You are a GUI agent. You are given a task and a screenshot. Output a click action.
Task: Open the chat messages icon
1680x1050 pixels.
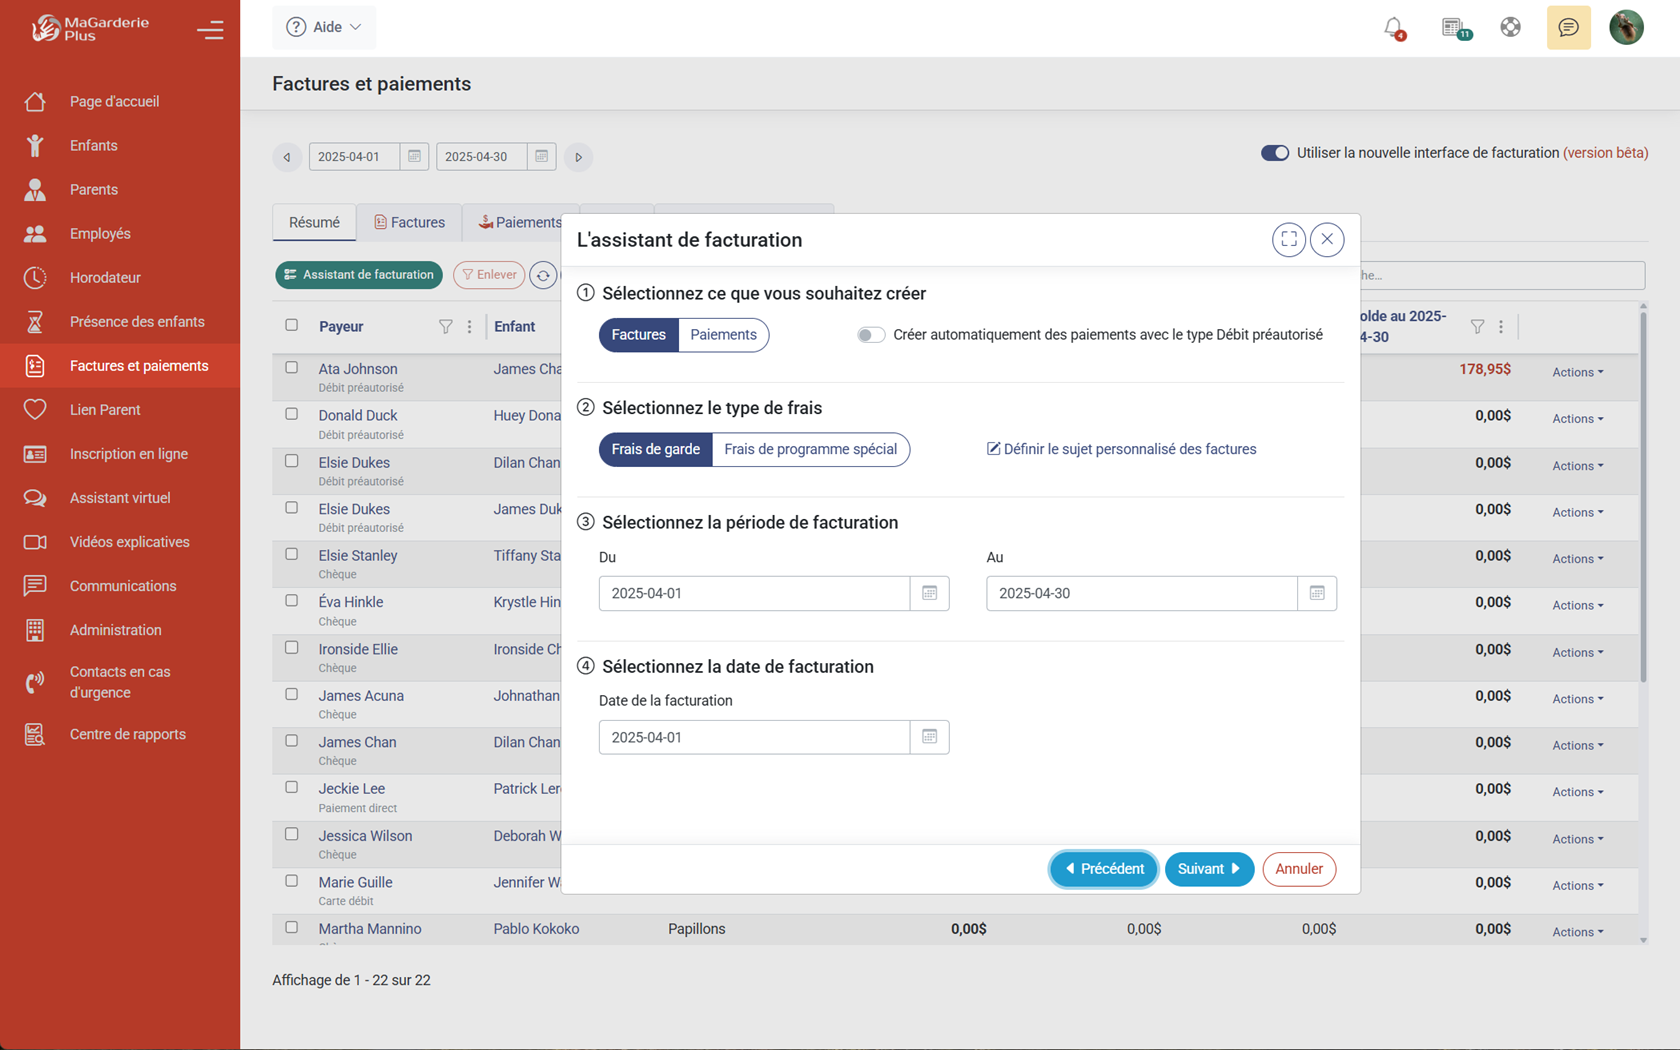[1568, 27]
